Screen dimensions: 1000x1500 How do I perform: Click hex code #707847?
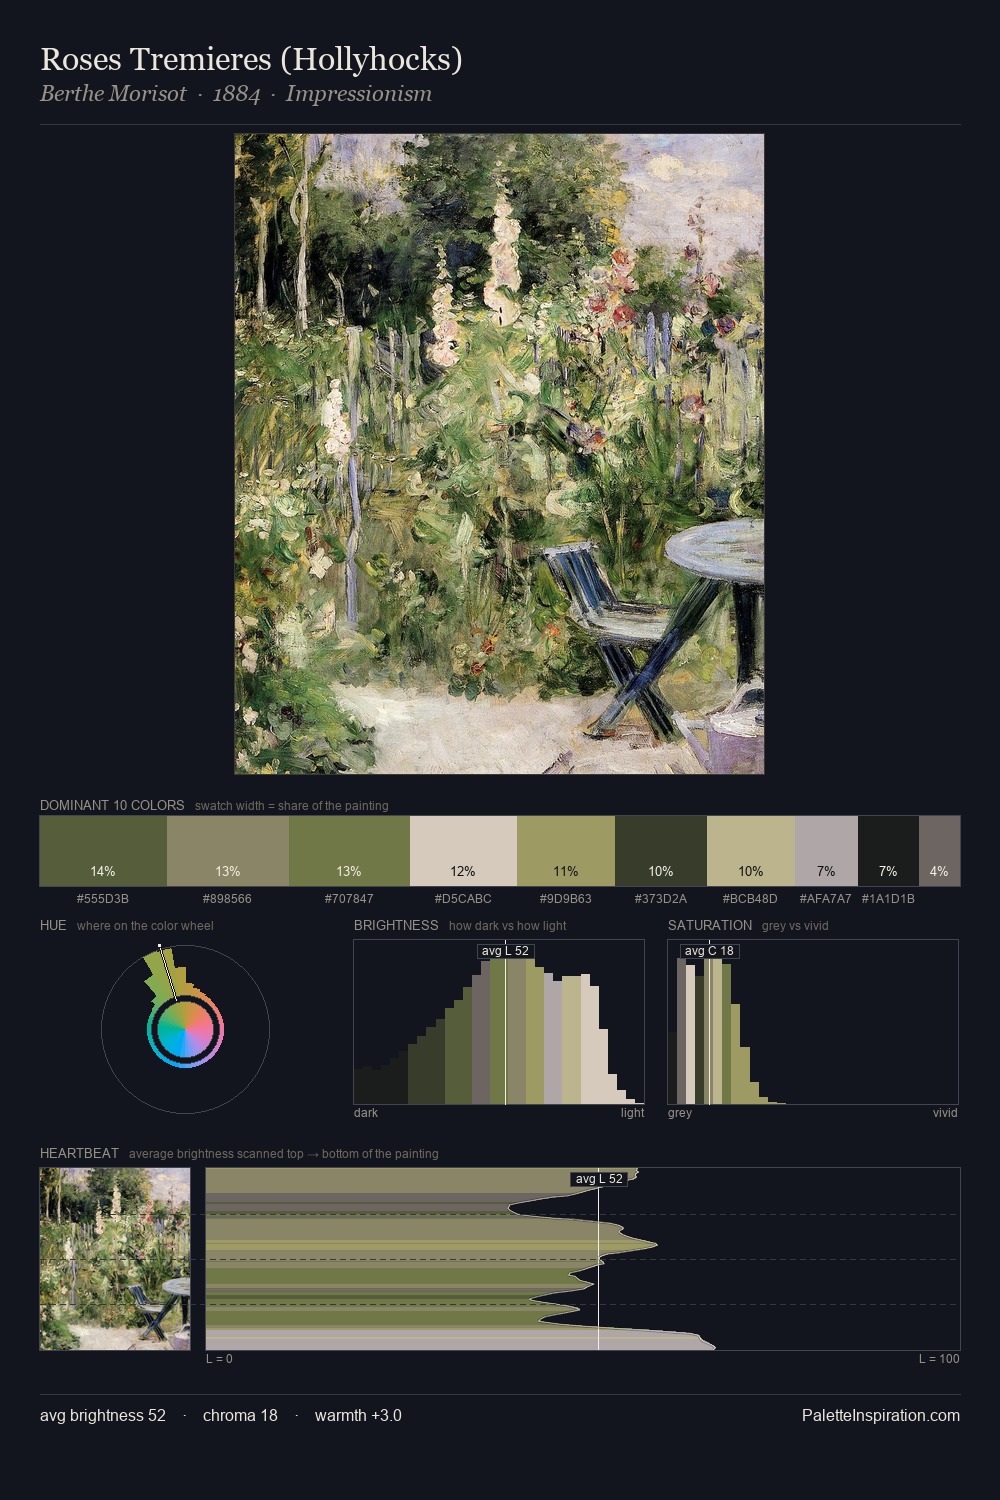tap(349, 899)
